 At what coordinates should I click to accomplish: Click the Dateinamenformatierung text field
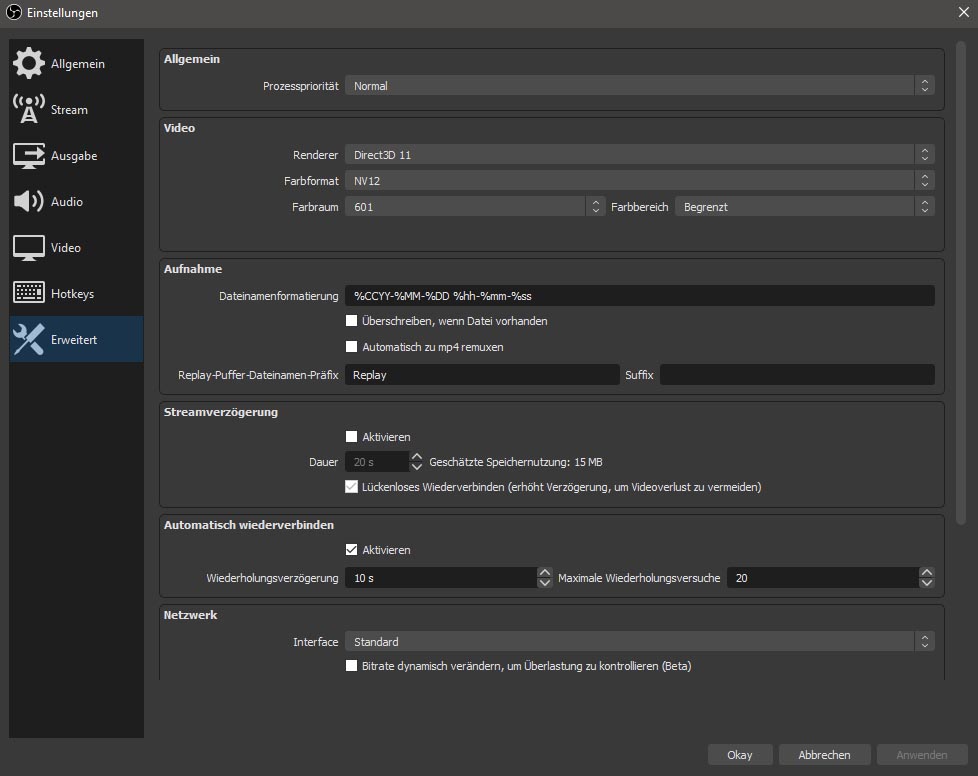point(639,296)
